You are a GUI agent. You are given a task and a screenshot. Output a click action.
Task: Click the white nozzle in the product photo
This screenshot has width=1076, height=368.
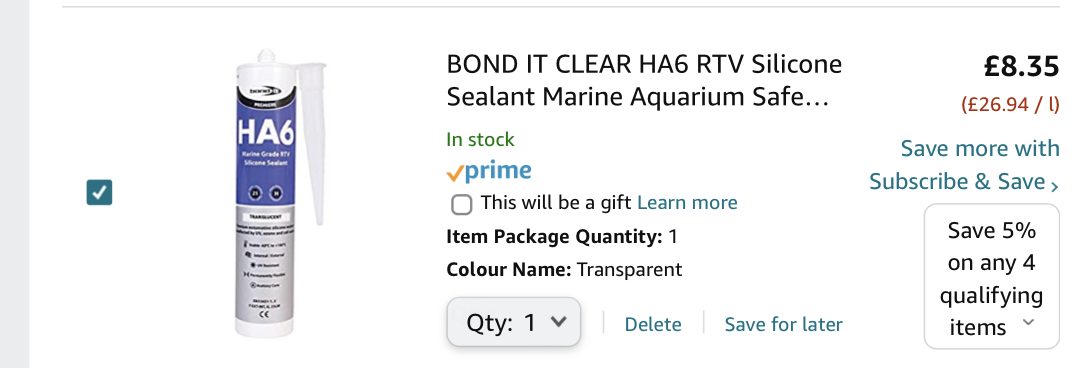pyautogui.click(x=312, y=143)
